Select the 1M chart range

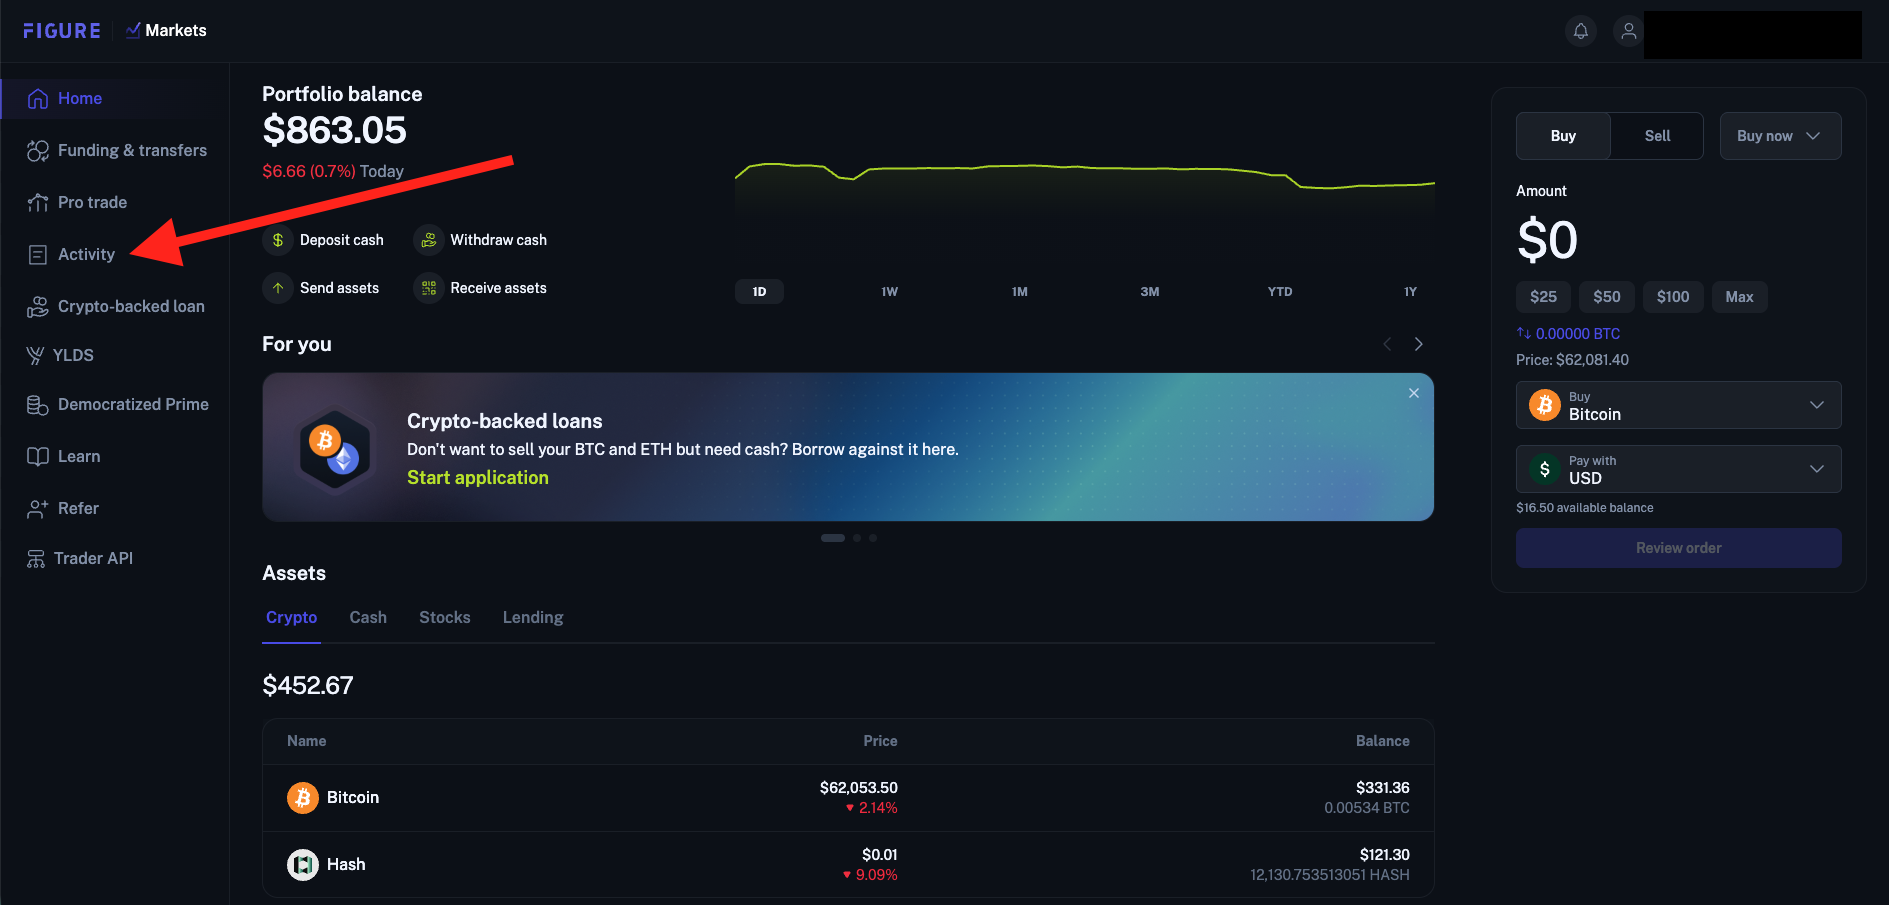point(1020,291)
